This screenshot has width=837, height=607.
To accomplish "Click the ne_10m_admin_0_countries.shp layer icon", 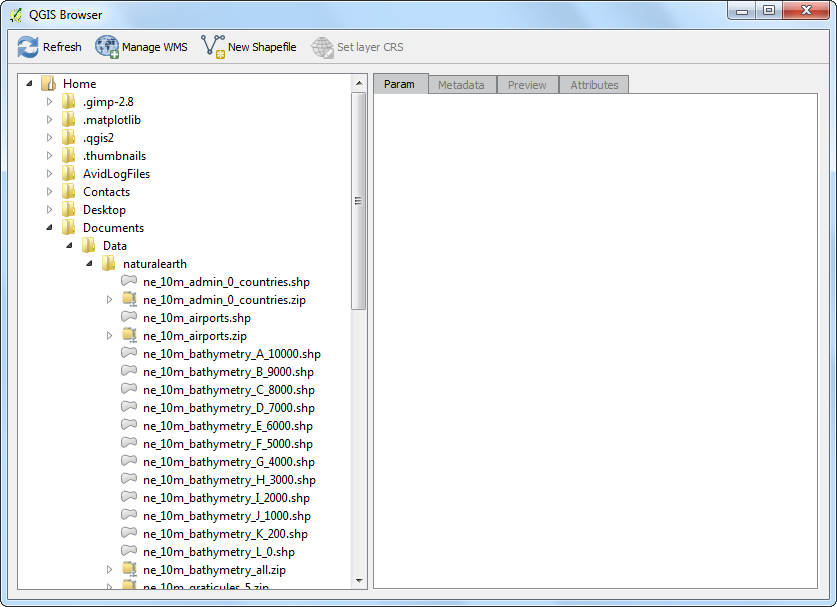I will pyautogui.click(x=129, y=280).
